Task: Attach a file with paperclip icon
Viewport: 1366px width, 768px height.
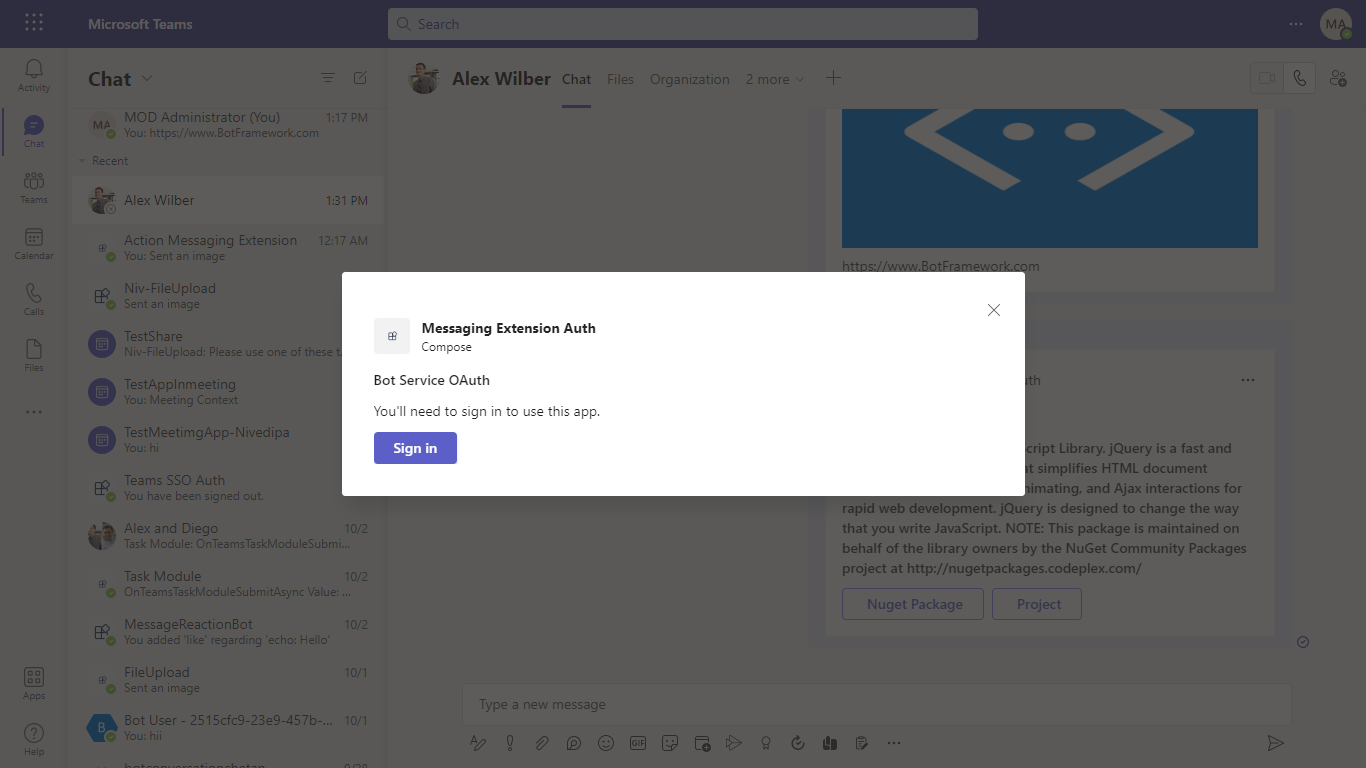Action: (x=542, y=743)
